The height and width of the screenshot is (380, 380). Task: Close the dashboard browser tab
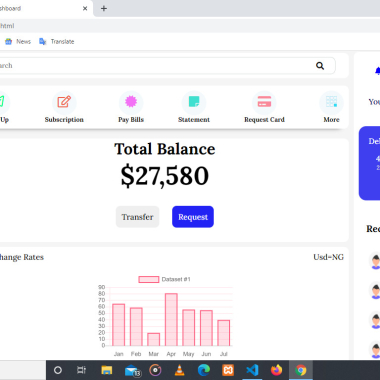[x=85, y=9]
